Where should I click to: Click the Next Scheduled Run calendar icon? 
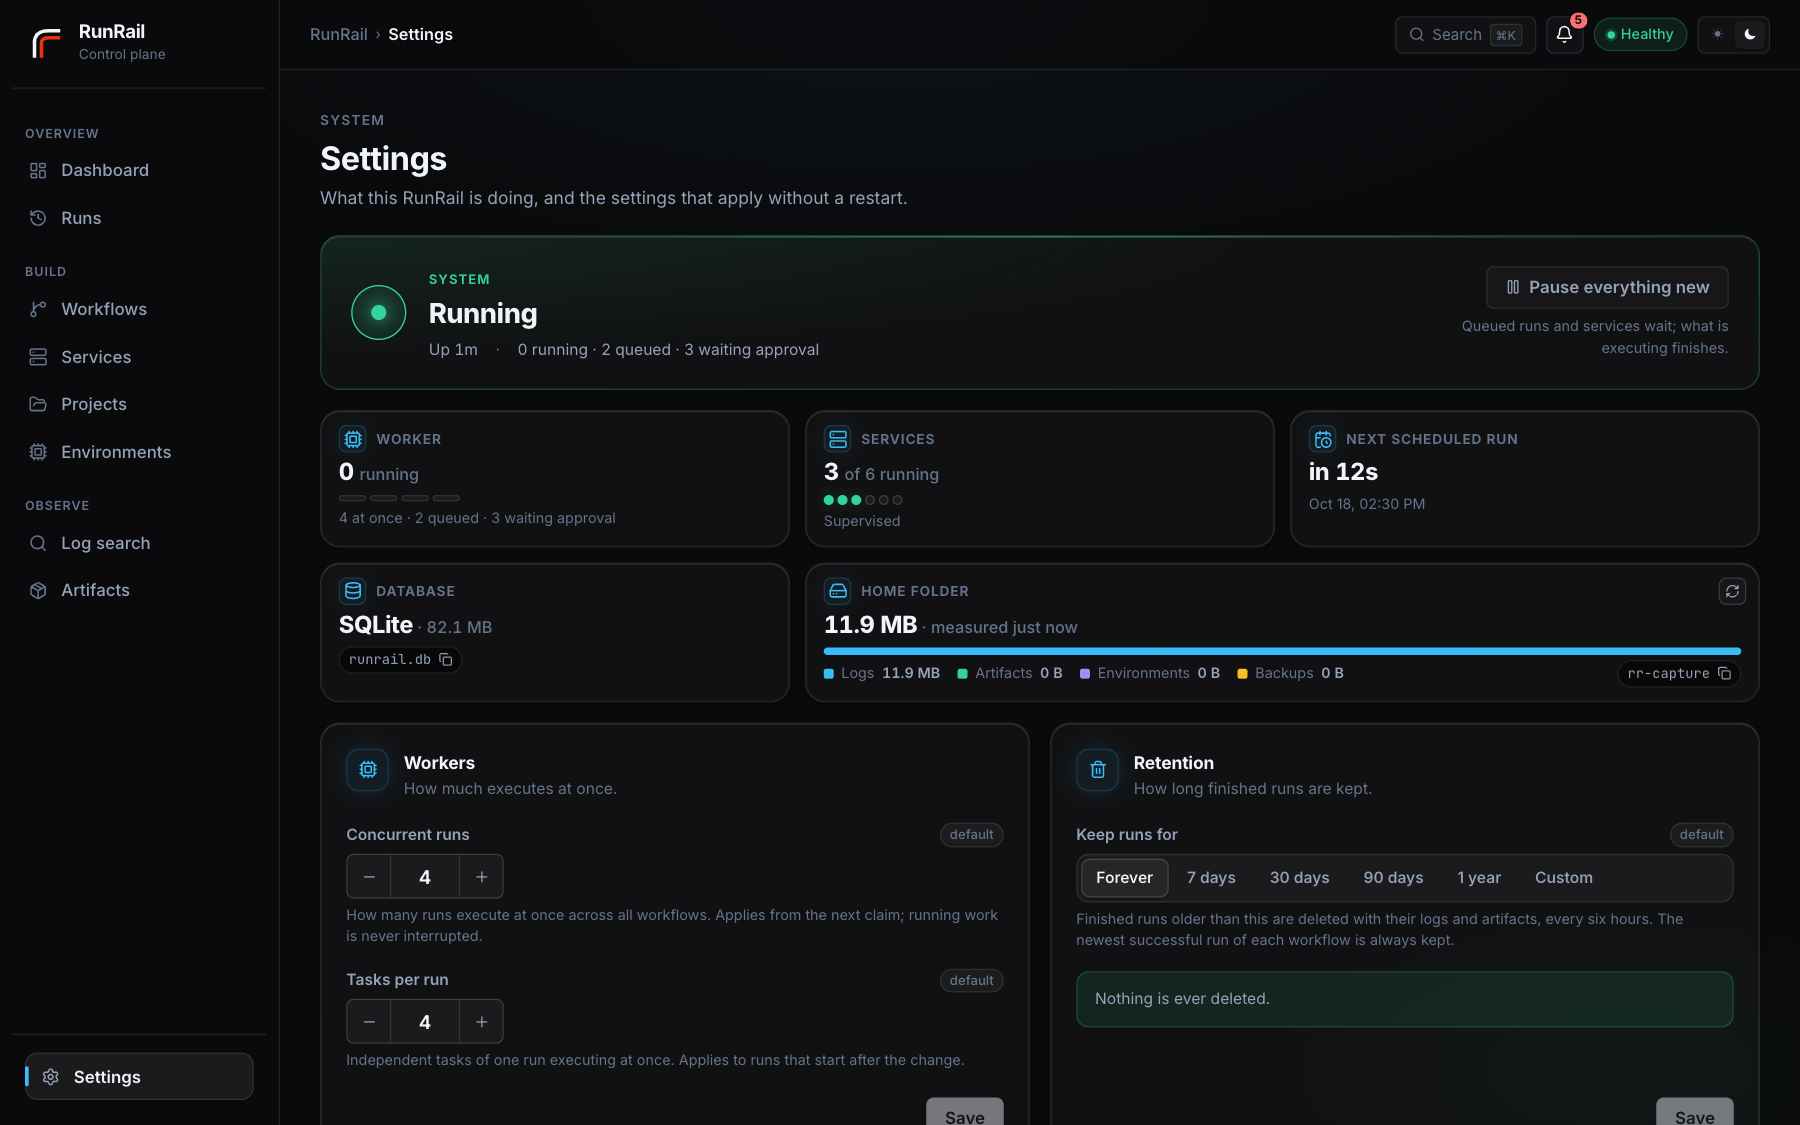pyautogui.click(x=1323, y=439)
